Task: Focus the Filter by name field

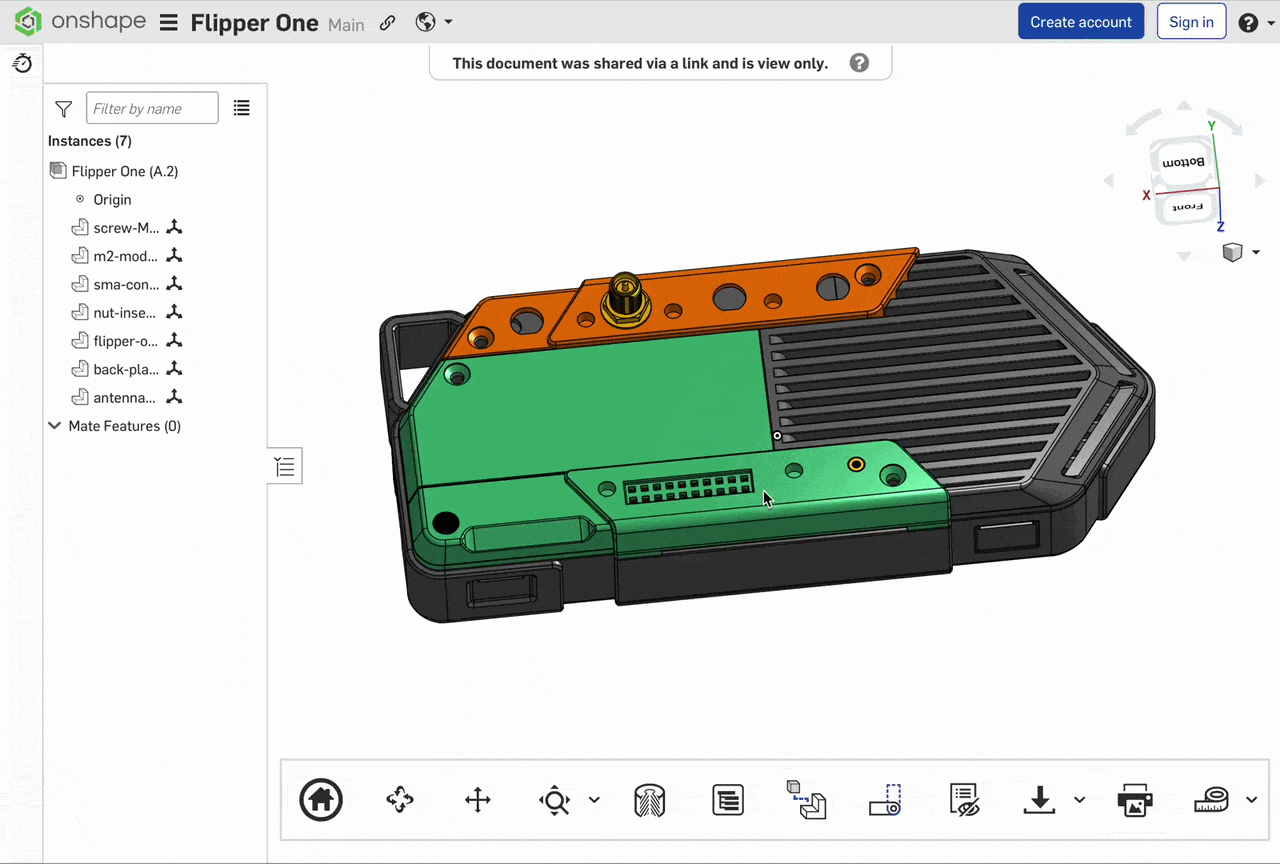Action: point(152,108)
